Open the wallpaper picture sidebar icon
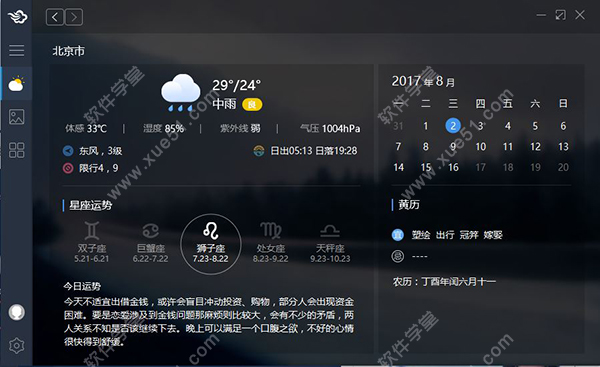This screenshot has height=367, width=600. coord(16,117)
